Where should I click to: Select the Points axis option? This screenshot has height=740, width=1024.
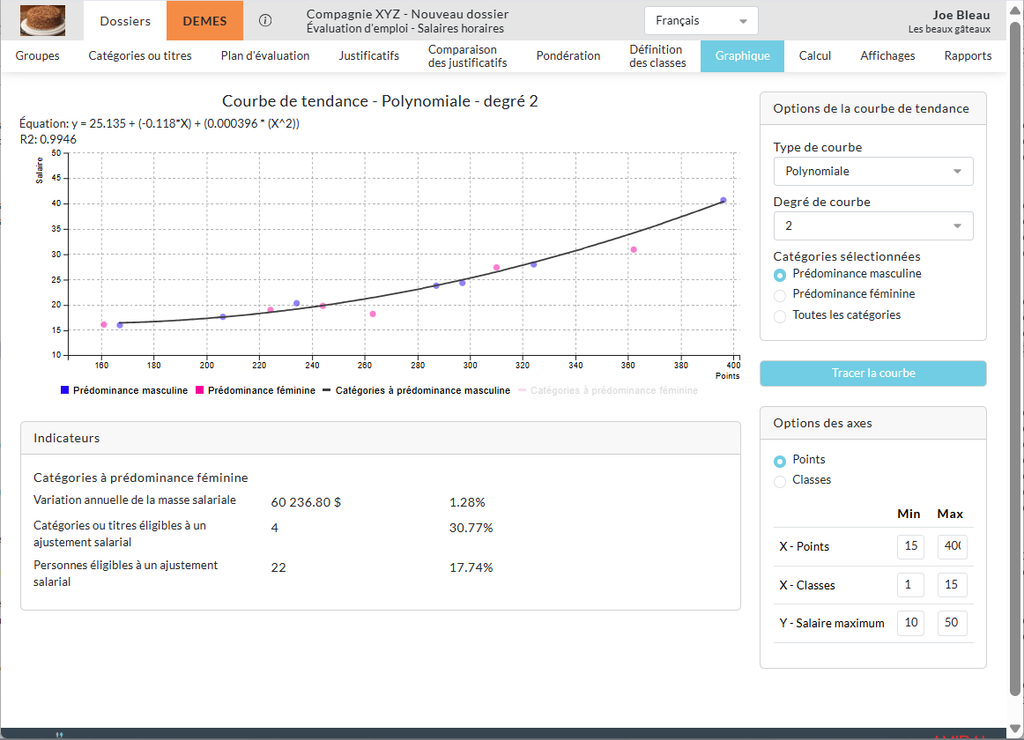tap(780, 461)
